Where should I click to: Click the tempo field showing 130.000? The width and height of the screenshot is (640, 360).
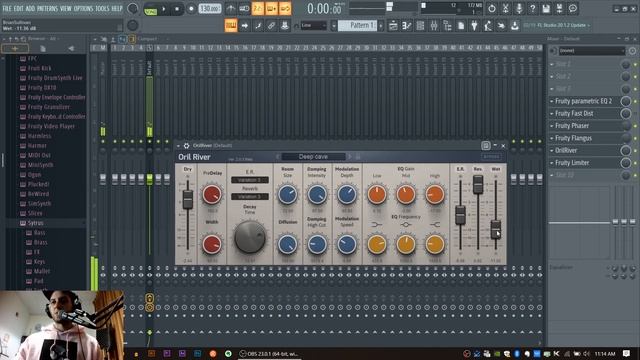(210, 9)
